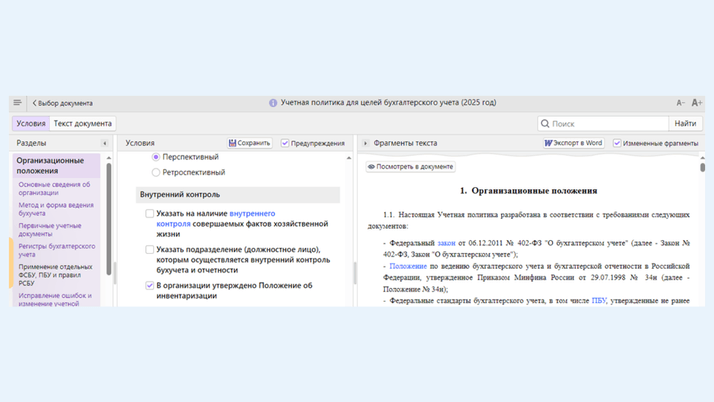Toggle the Измененные фрагменты checkbox
This screenshot has height=402, width=714.
pos(617,143)
